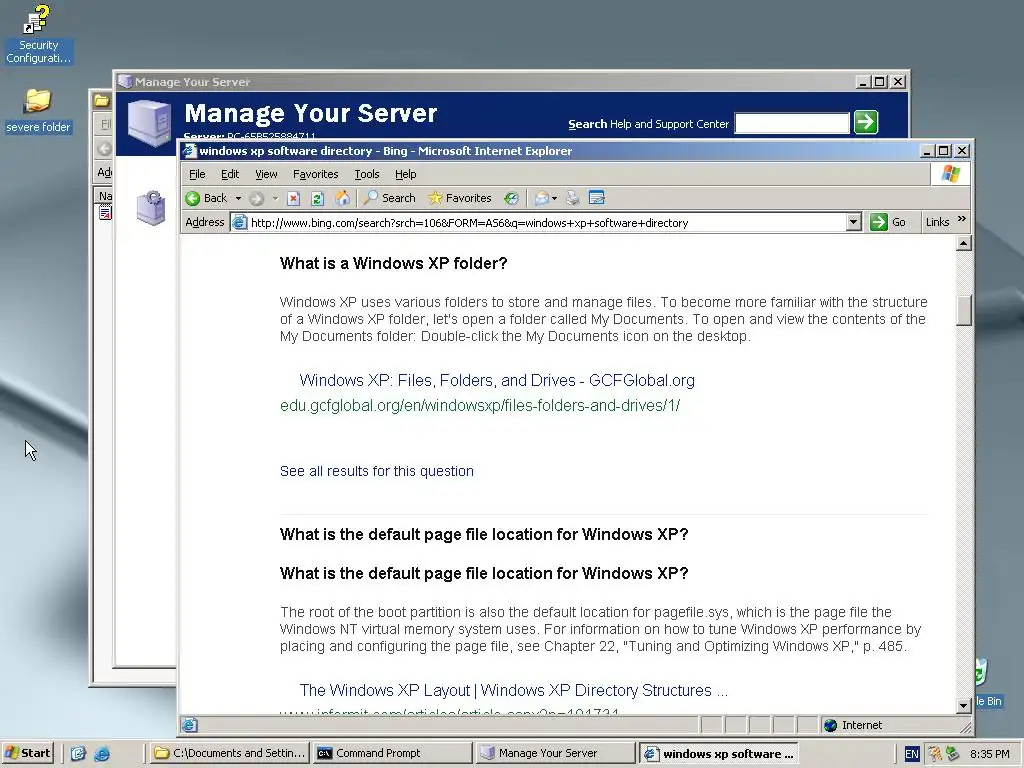1024x768 pixels.
Task: Click the Show Desktop quick launch icon
Action: pos(78,754)
